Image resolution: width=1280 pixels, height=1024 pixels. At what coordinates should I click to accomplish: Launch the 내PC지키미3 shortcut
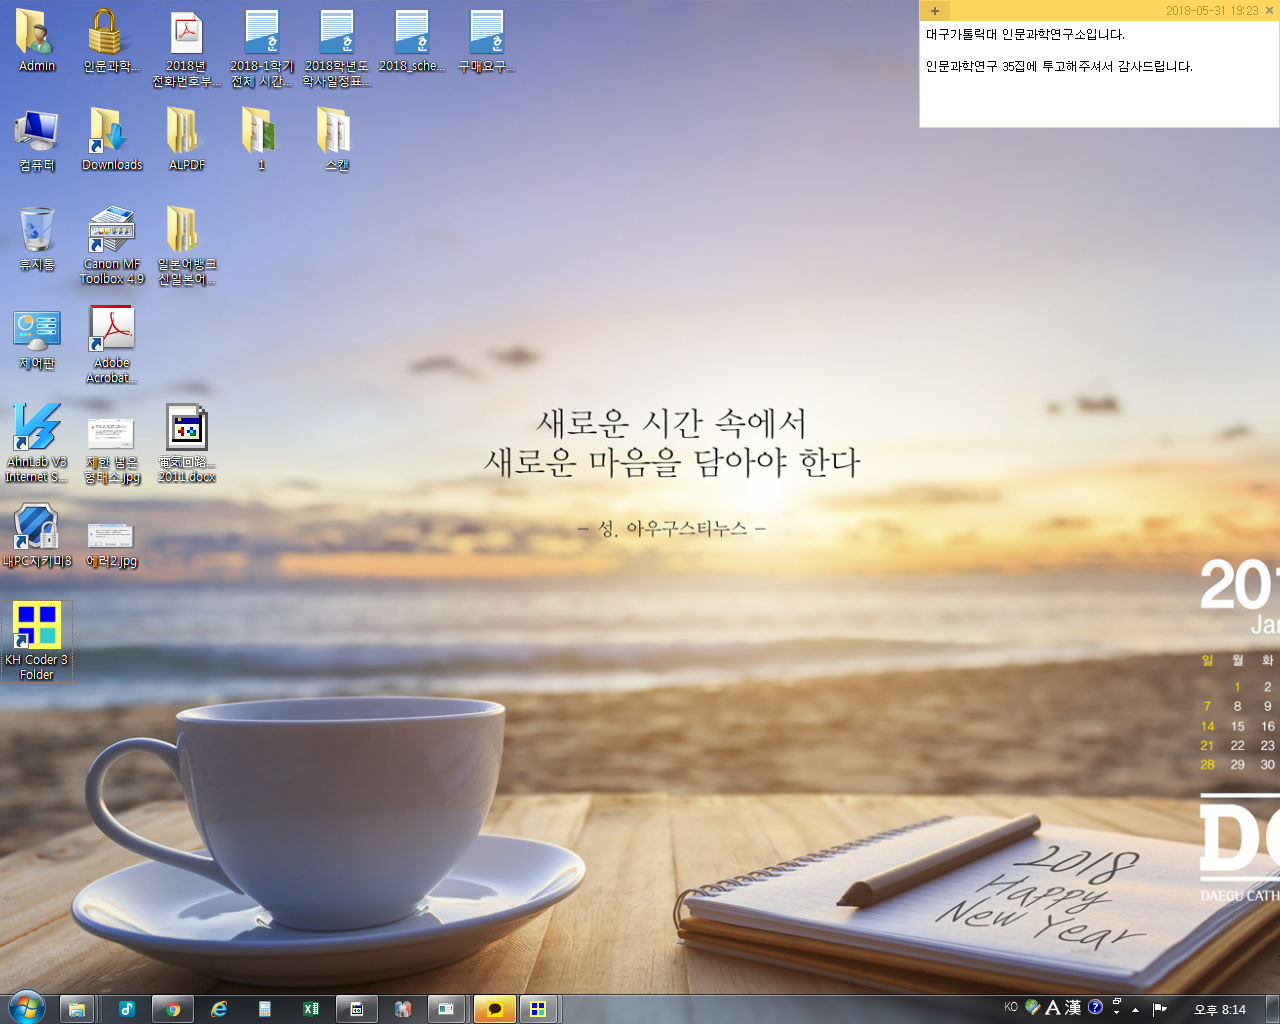pos(37,536)
